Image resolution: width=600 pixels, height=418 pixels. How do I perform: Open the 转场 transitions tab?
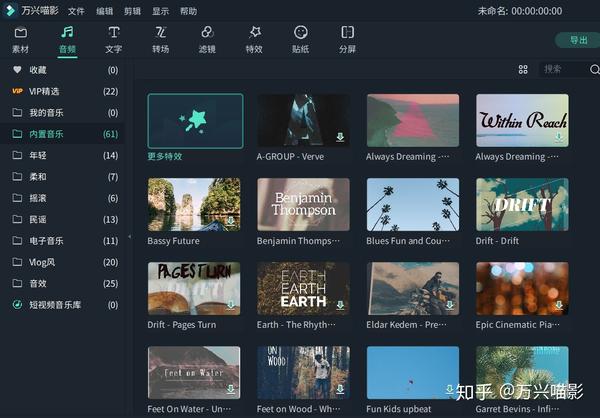(x=160, y=40)
